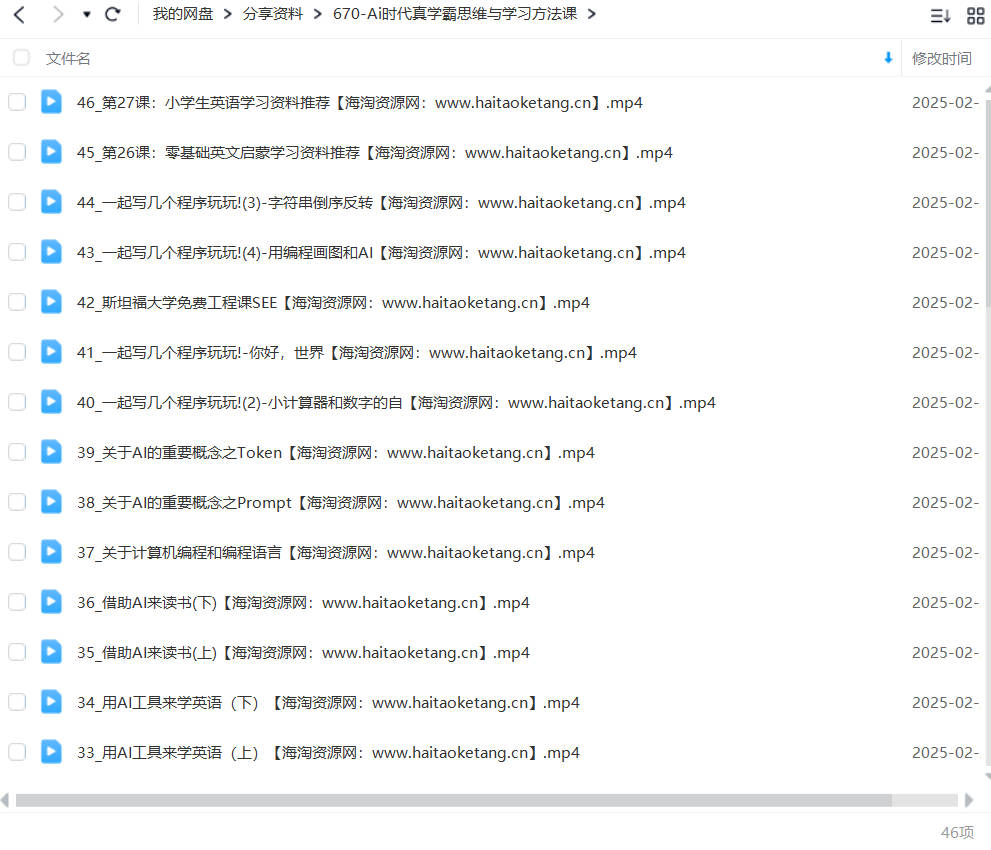Expand chevron after 我的网盘 breadcrumb
991x850 pixels.
point(228,14)
